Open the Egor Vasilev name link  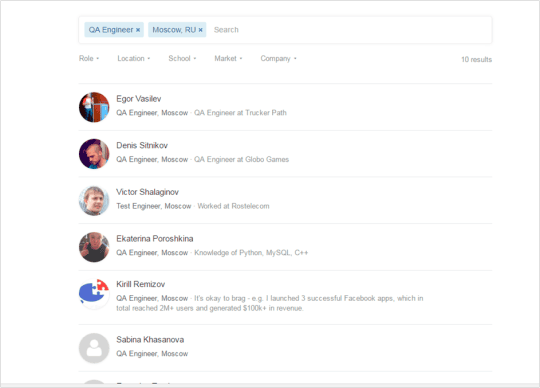pyautogui.click(x=138, y=99)
